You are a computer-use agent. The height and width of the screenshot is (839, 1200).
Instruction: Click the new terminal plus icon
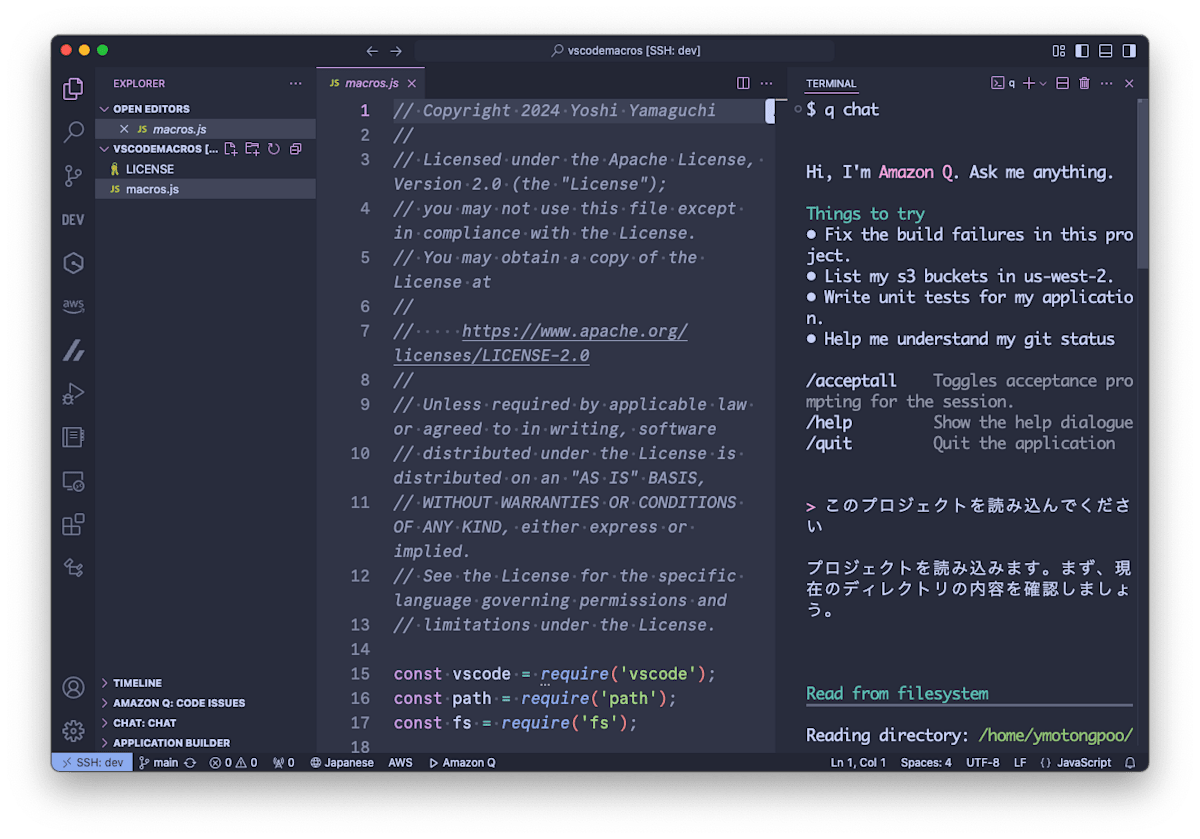tap(1029, 83)
